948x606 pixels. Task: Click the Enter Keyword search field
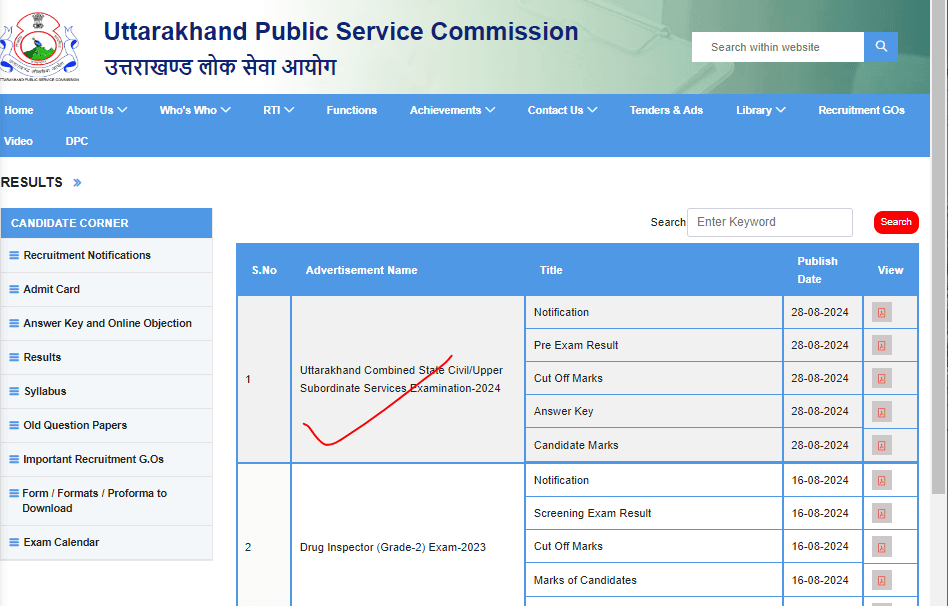tap(769, 222)
